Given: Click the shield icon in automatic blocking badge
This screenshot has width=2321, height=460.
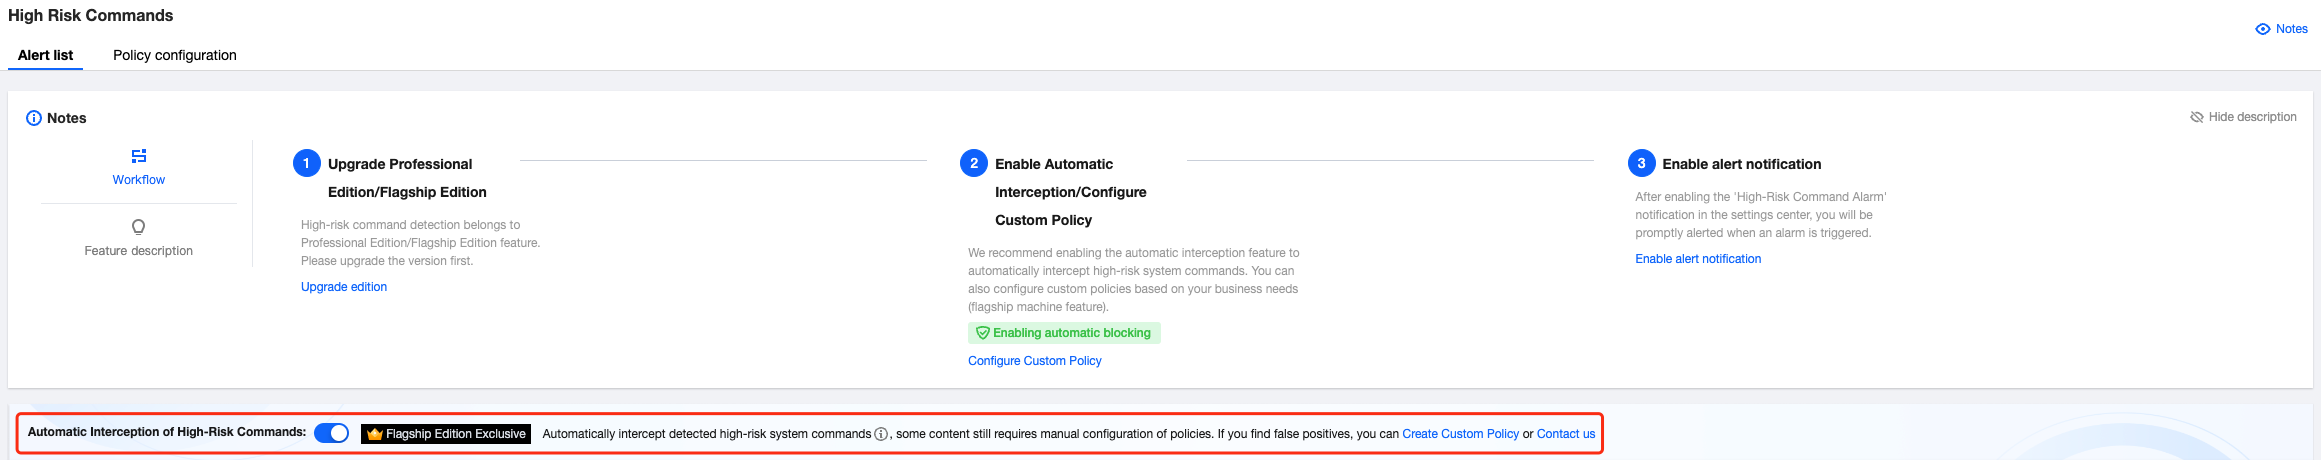Looking at the screenshot, I should (982, 333).
